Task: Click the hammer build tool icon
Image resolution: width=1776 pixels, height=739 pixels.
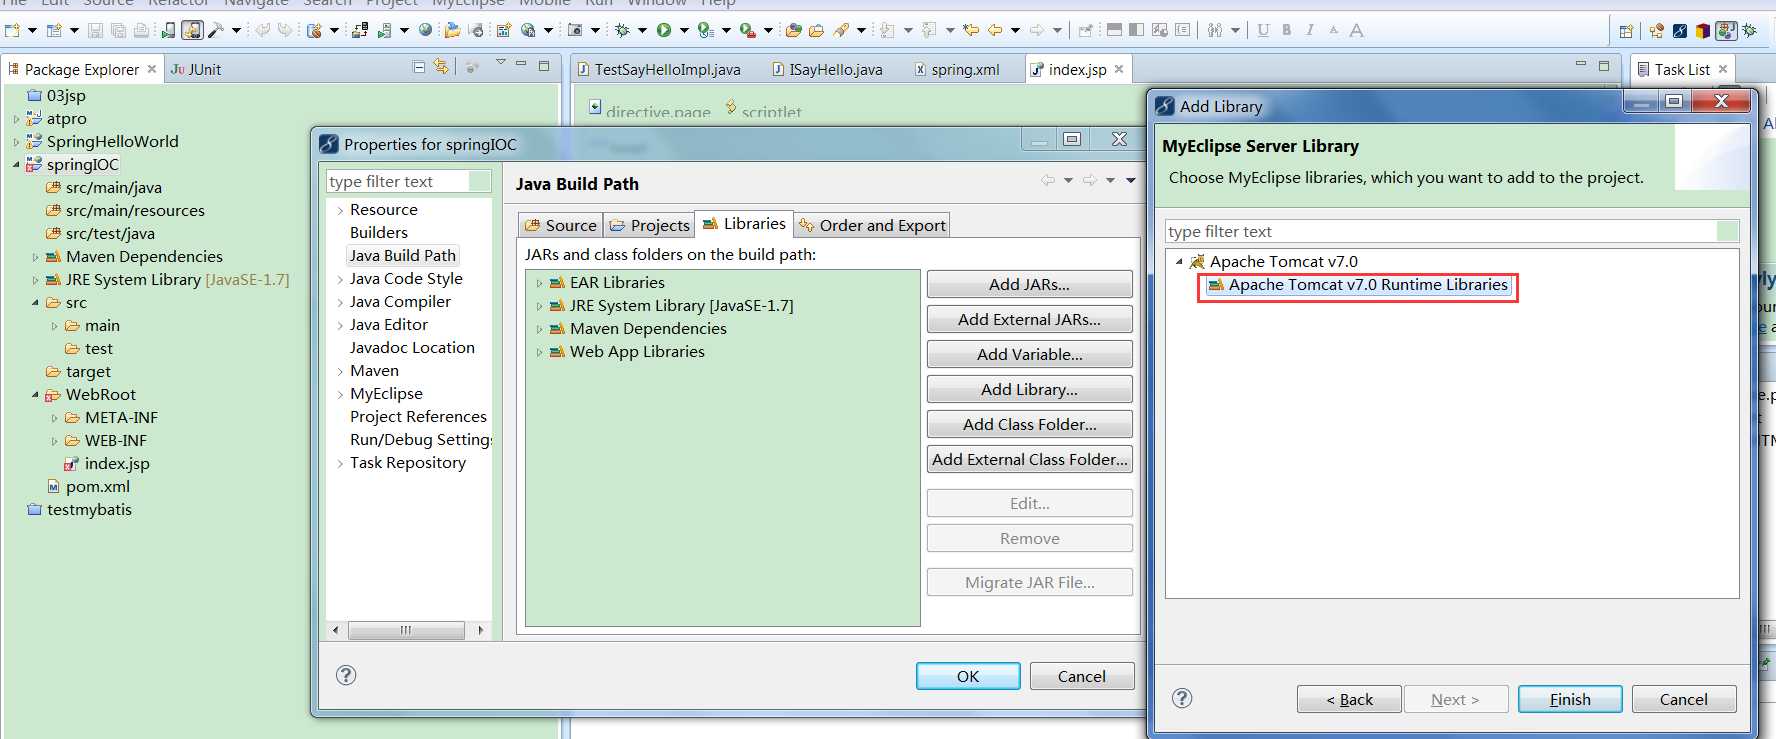Action: (215, 30)
